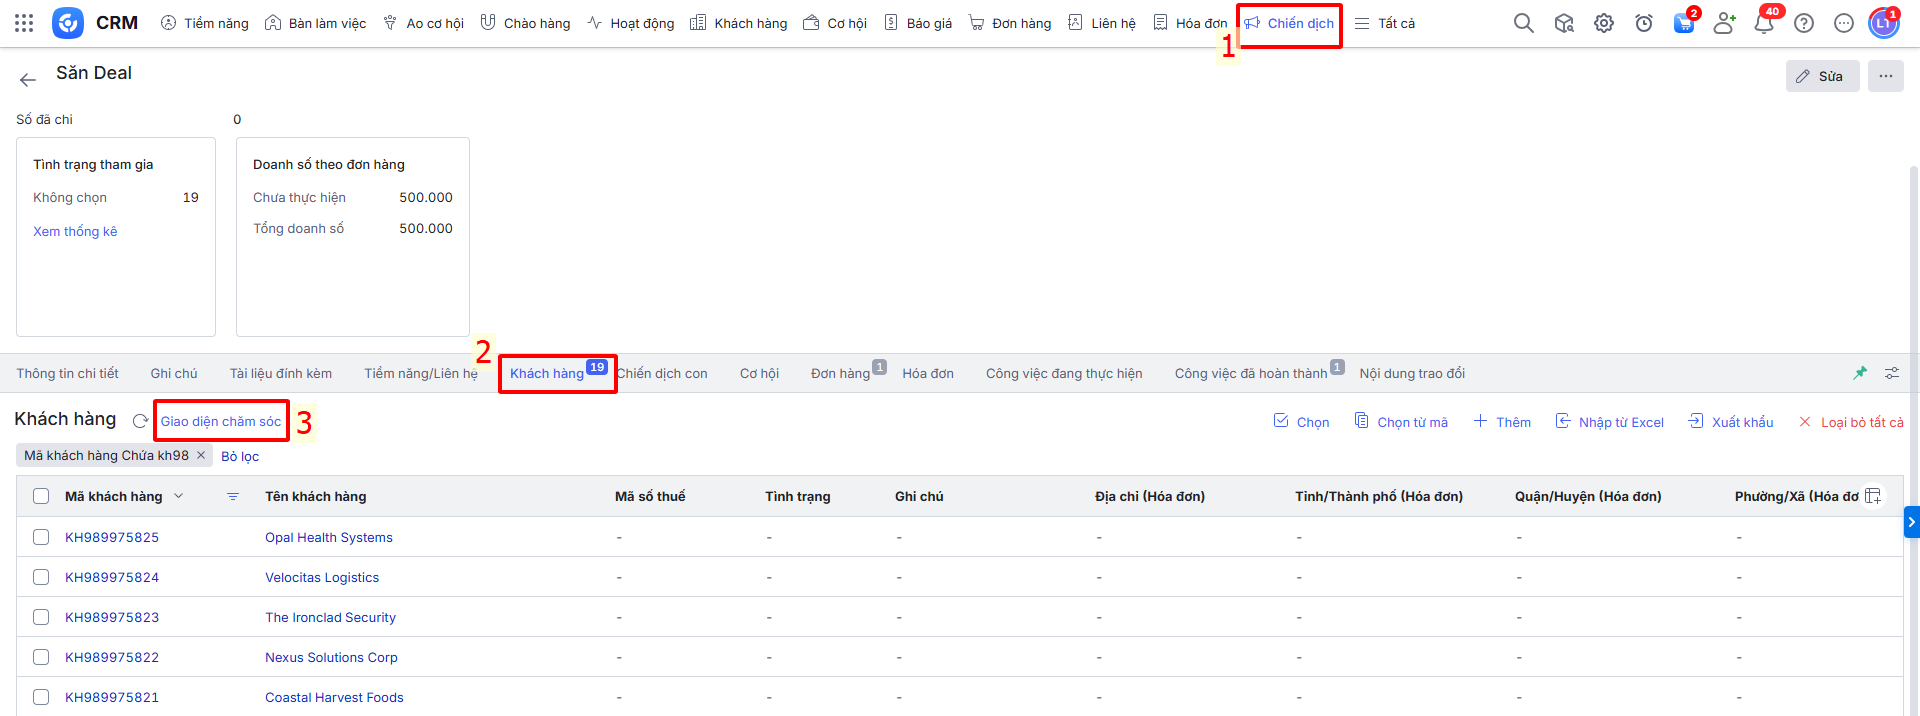Click the back arrow beside Săn Deal
The image size is (1920, 716).
tap(28, 79)
